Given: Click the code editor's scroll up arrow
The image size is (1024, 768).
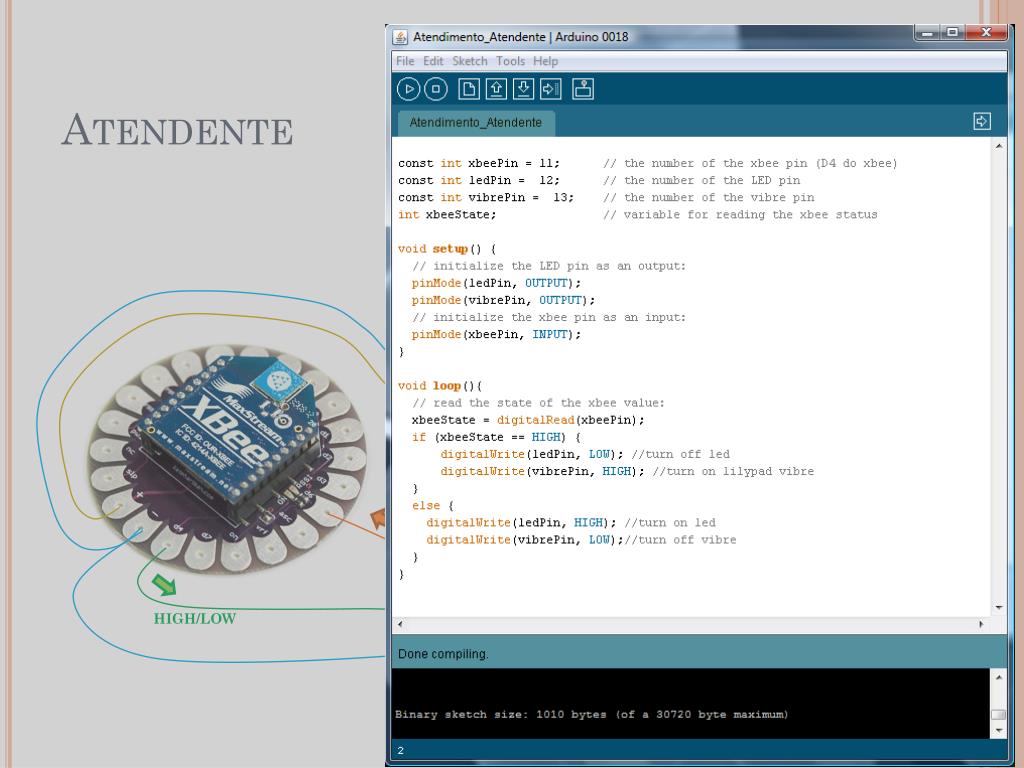Looking at the screenshot, I should tap(999, 146).
